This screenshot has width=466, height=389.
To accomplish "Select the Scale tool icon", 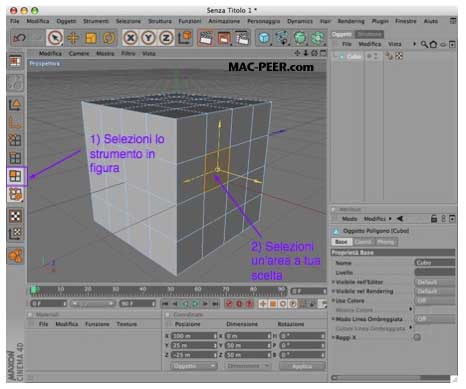I will [x=90, y=38].
